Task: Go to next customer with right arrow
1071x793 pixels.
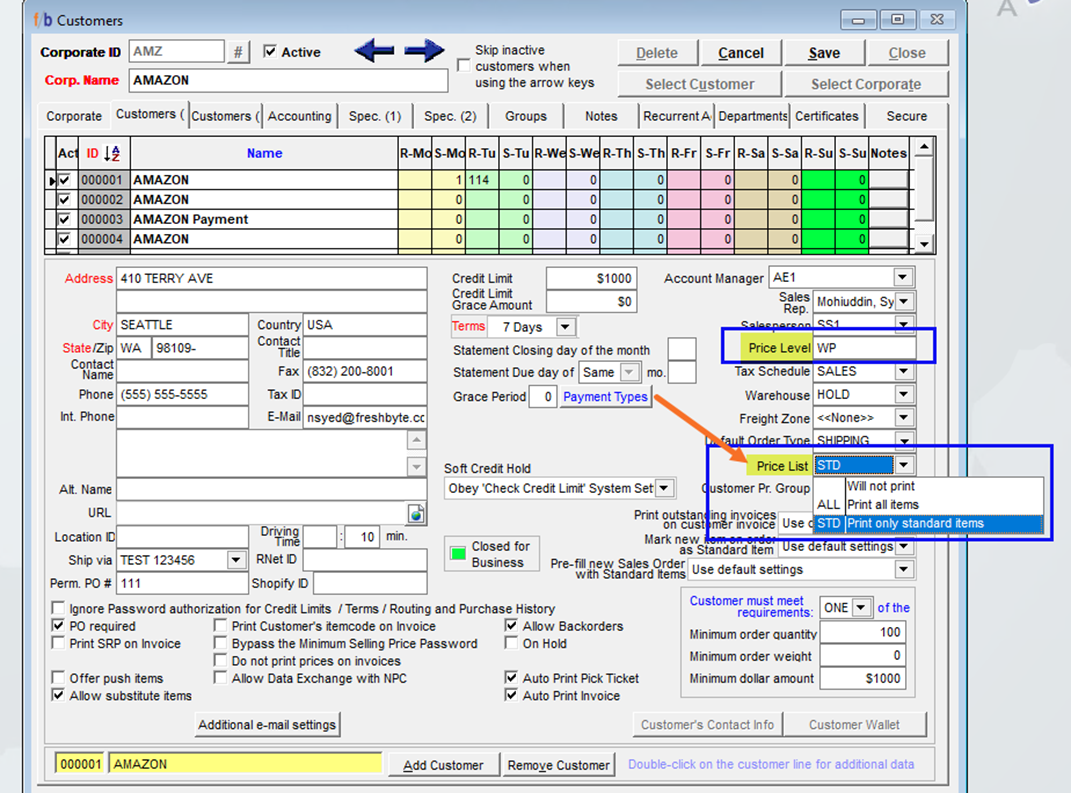Action: 424,51
